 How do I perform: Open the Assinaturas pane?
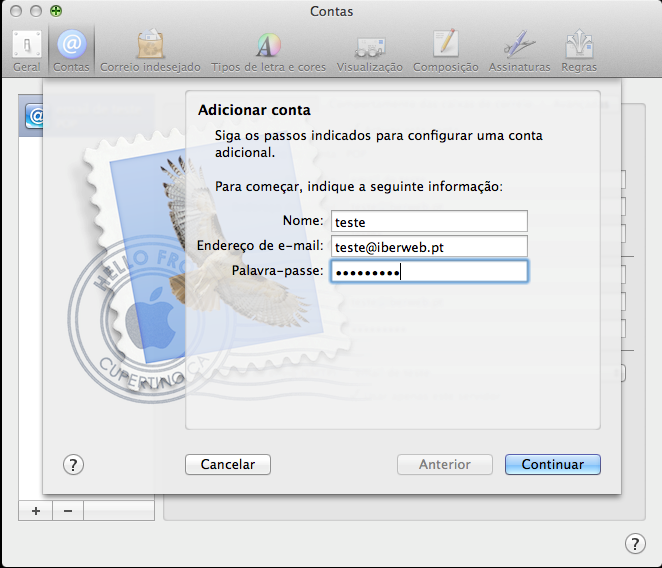pos(519,50)
